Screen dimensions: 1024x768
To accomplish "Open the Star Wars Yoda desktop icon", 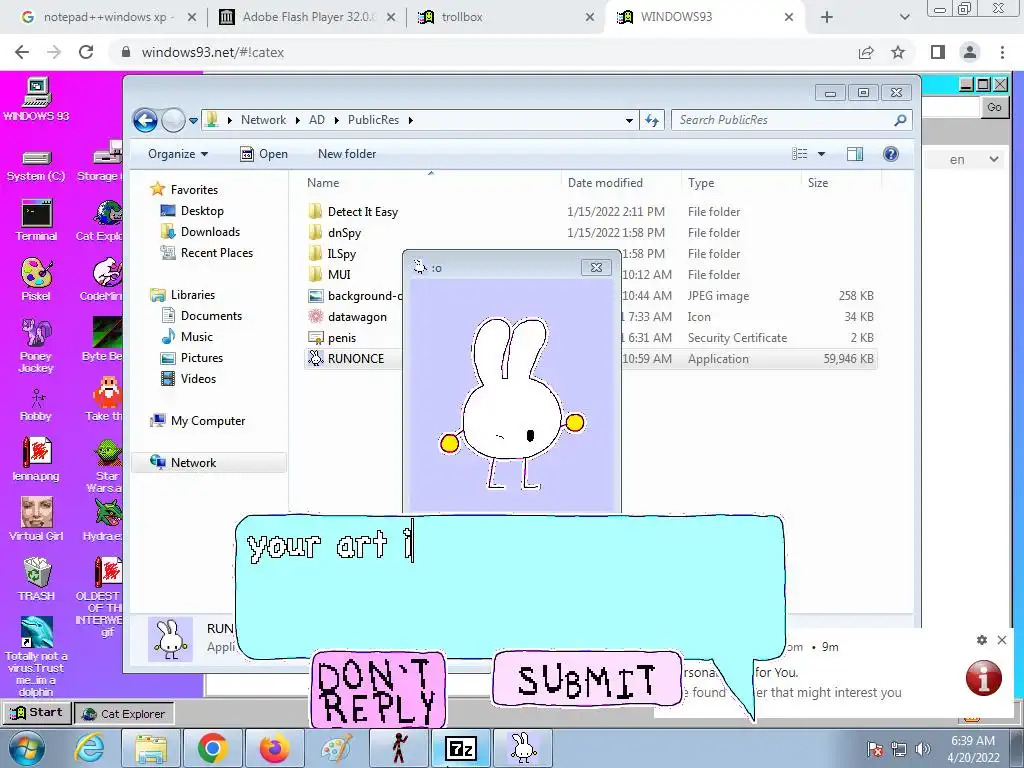I will 104,466.
